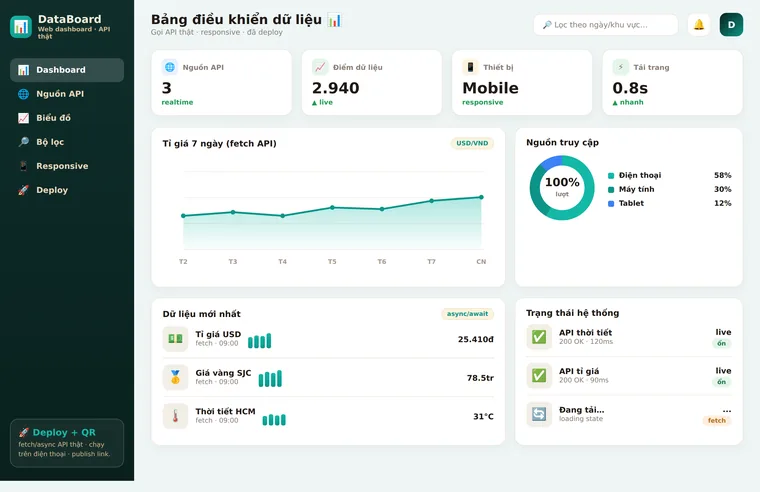The height and width of the screenshot is (492, 760).
Task: Click the "200 OK · 120ms" status text
Action: click(586, 342)
